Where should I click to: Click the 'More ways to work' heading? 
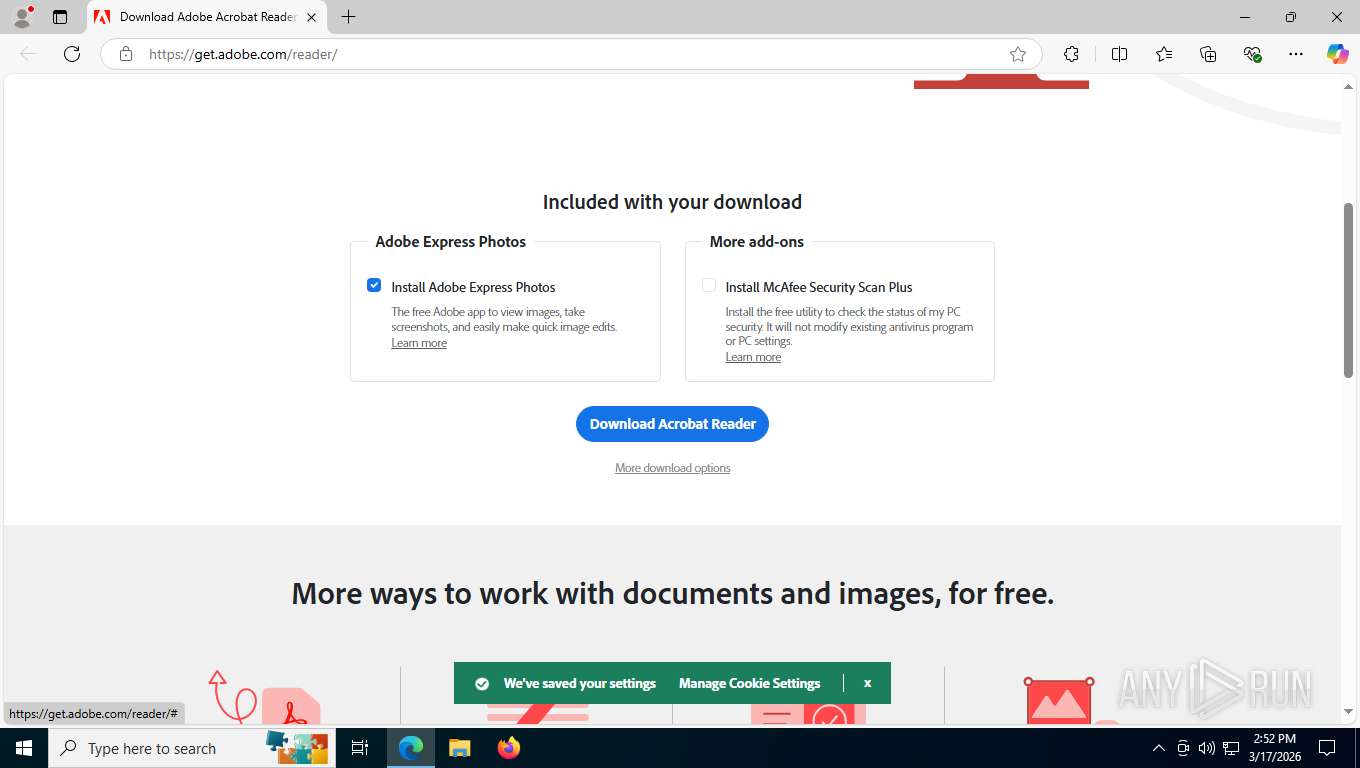coord(672,594)
